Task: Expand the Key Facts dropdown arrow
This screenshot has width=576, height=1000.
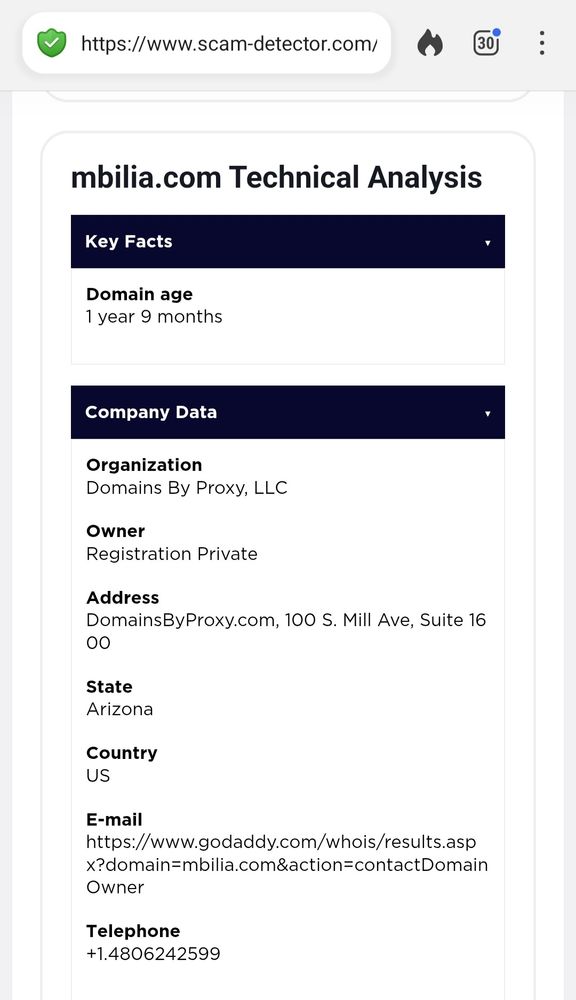Action: pyautogui.click(x=487, y=242)
